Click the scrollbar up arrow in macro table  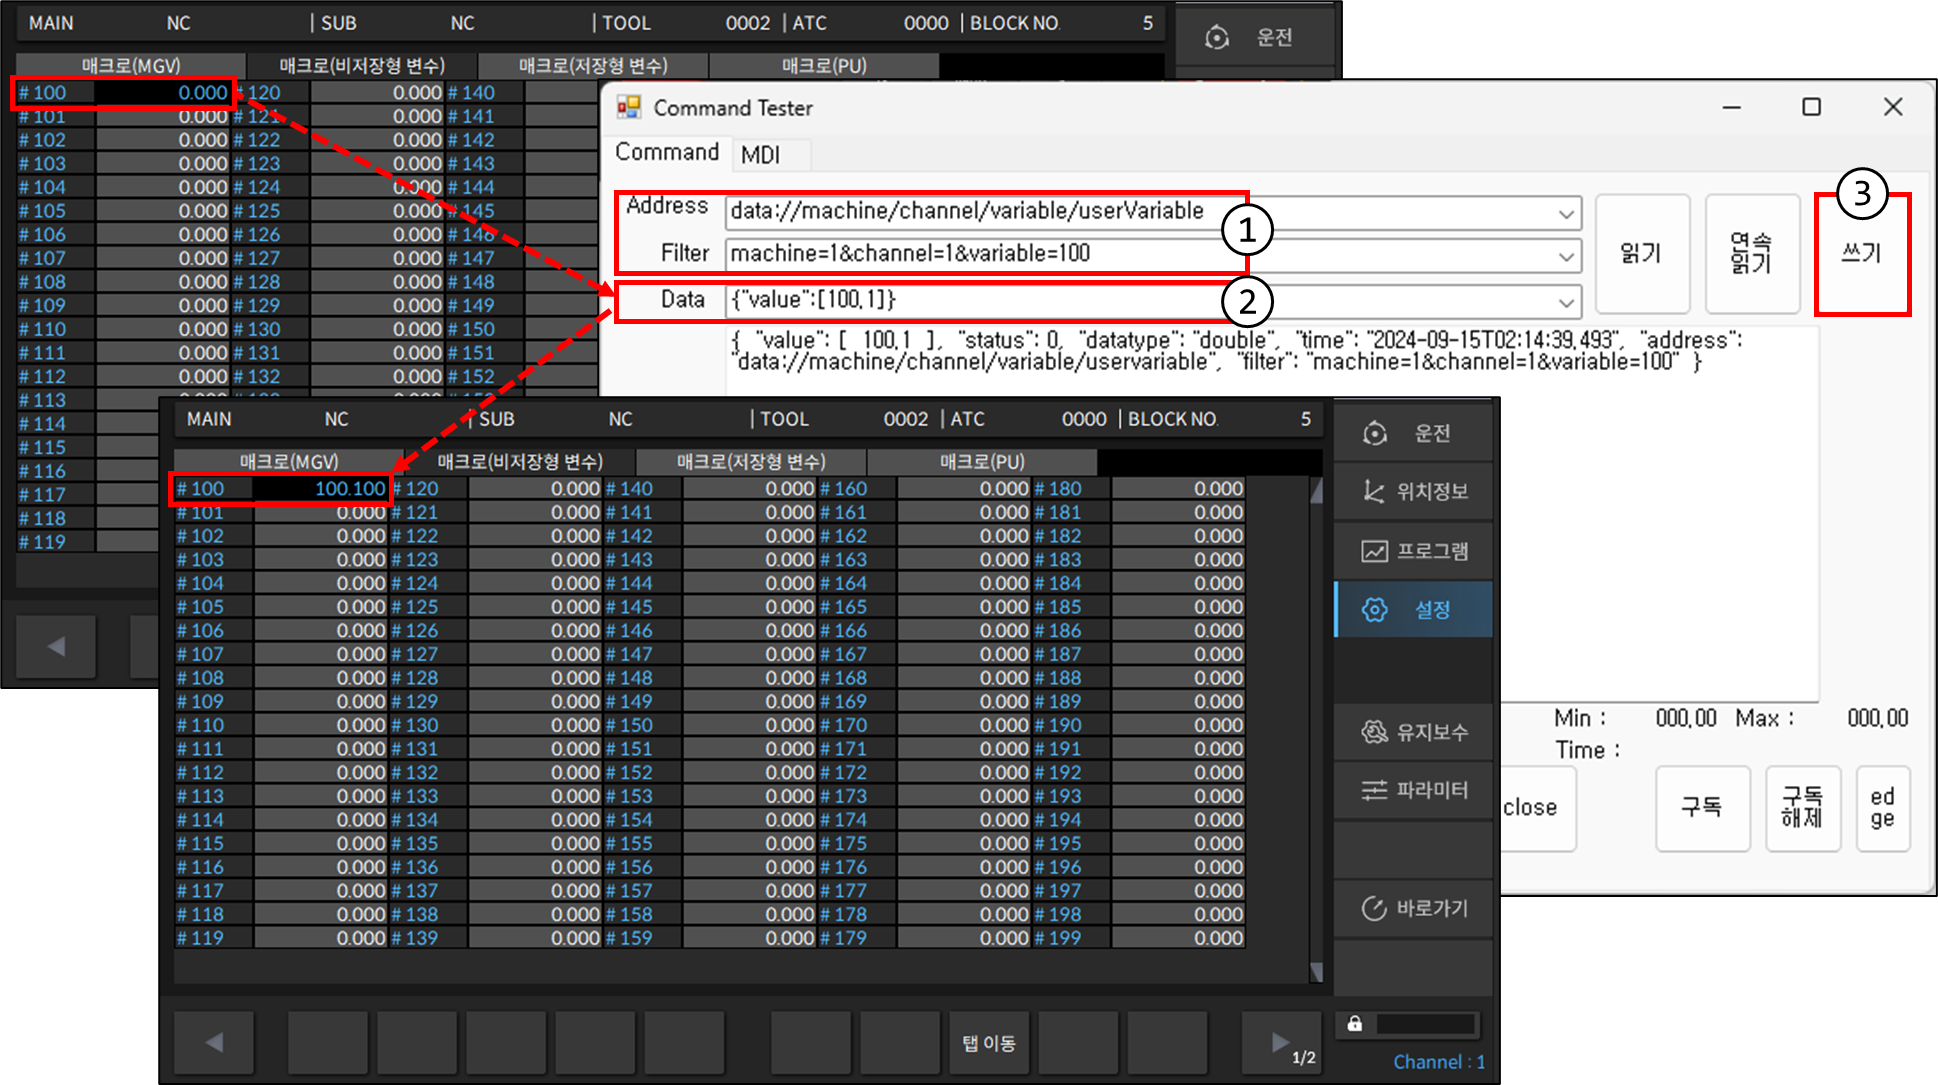click(1316, 490)
